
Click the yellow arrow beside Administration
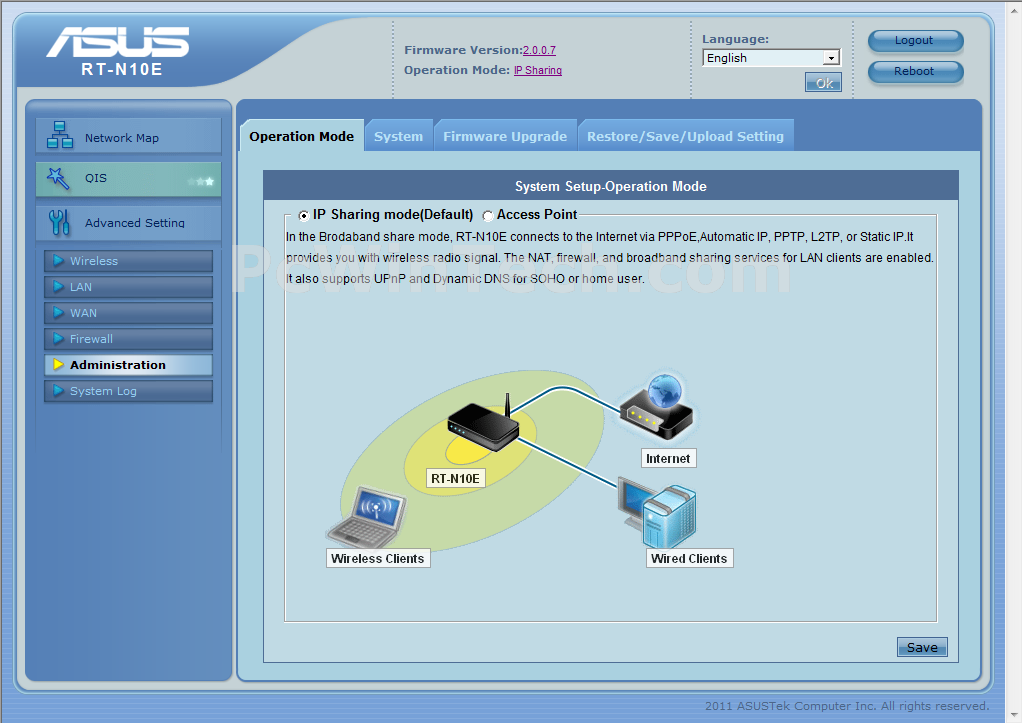(59, 365)
